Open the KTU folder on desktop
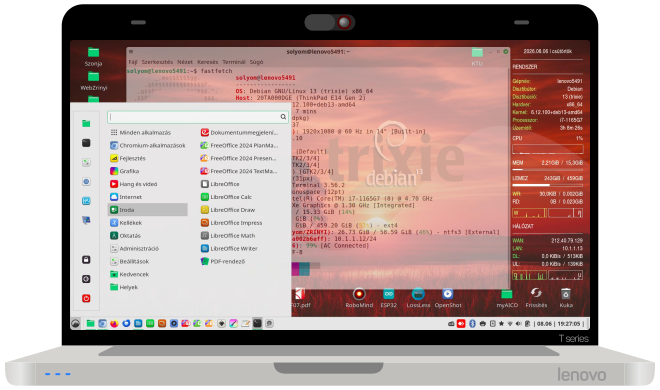 coord(477,57)
